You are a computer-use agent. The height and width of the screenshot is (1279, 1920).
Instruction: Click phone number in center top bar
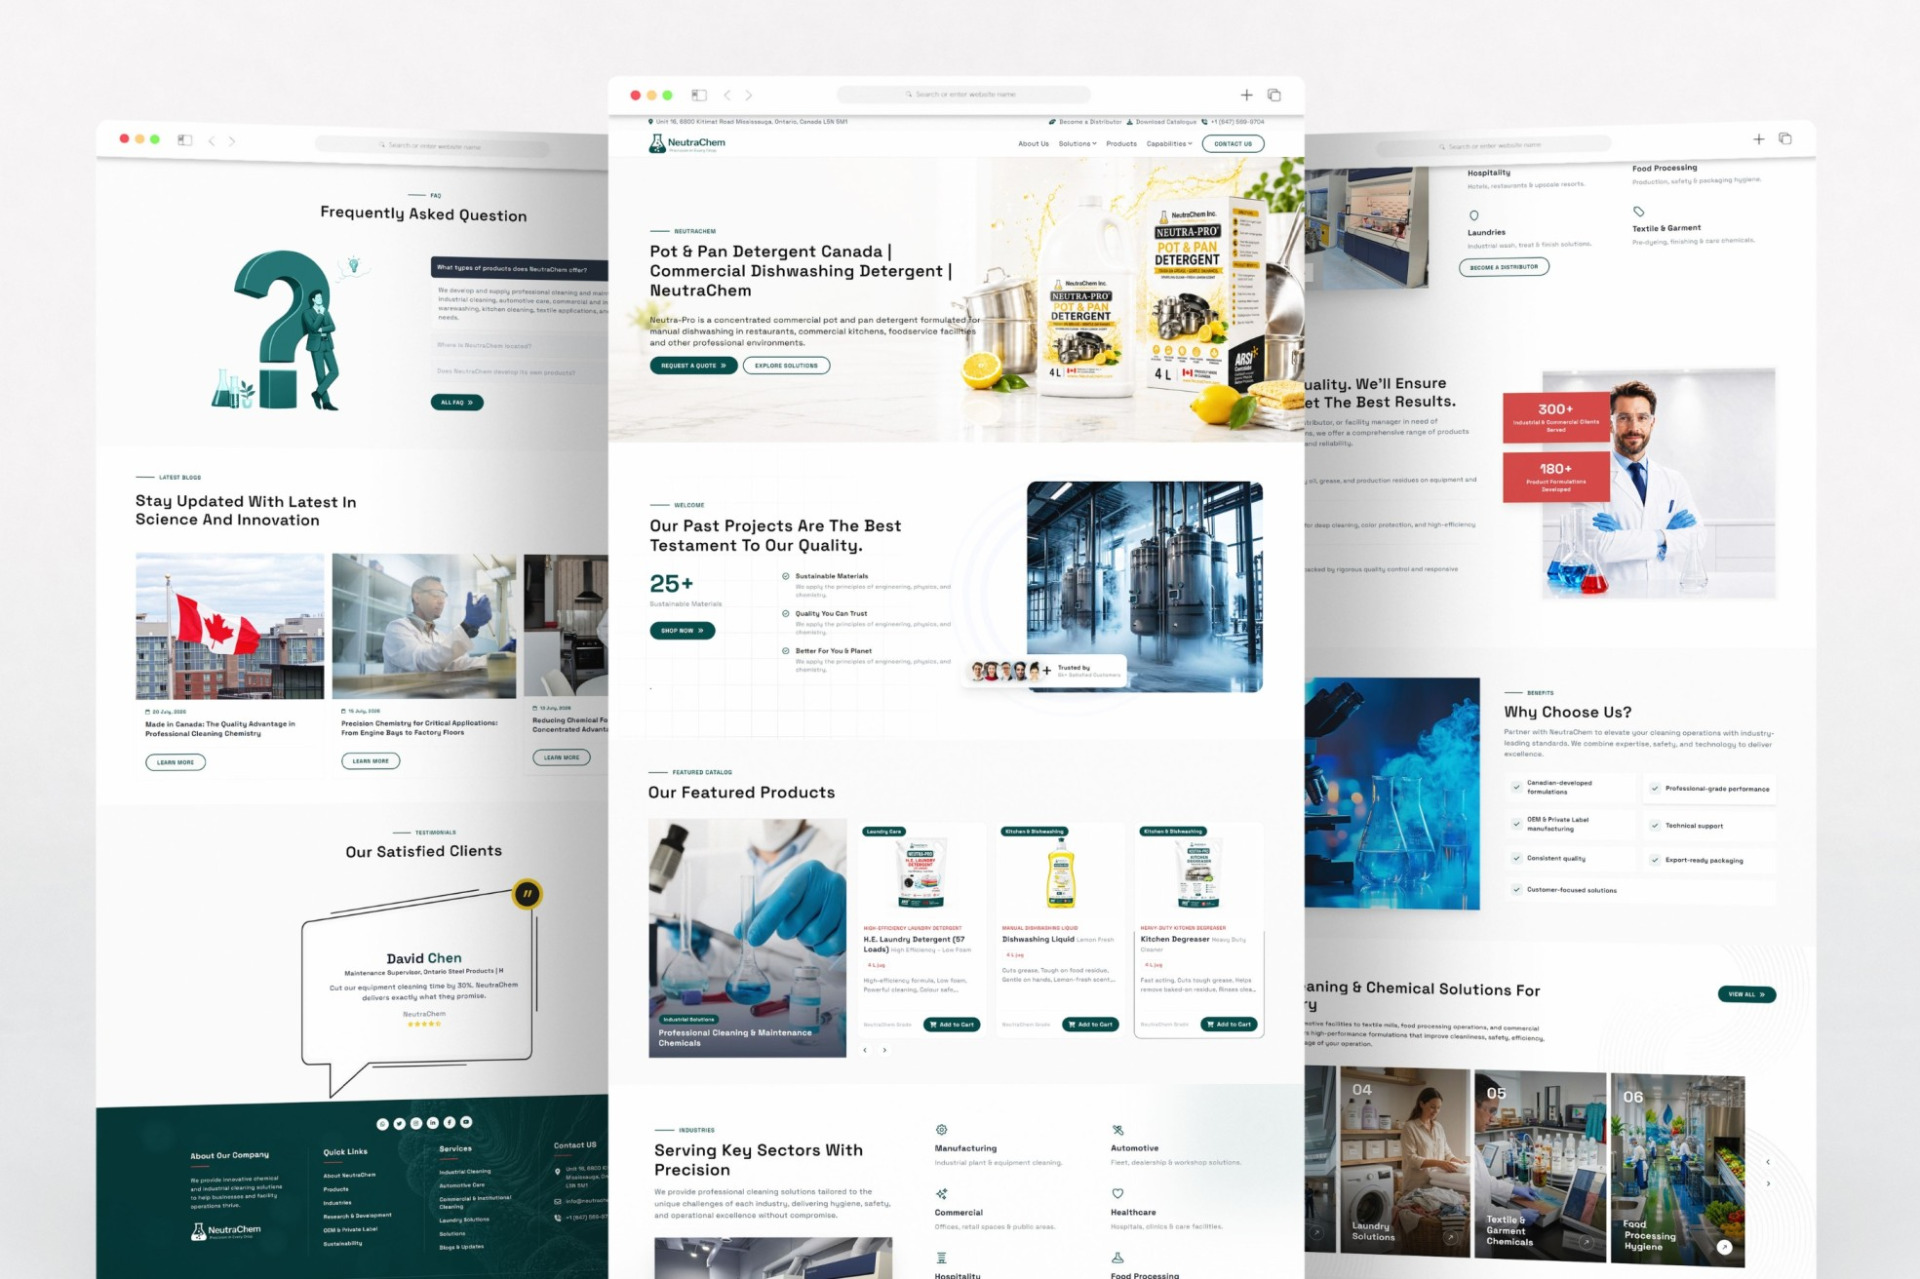(x=1233, y=122)
